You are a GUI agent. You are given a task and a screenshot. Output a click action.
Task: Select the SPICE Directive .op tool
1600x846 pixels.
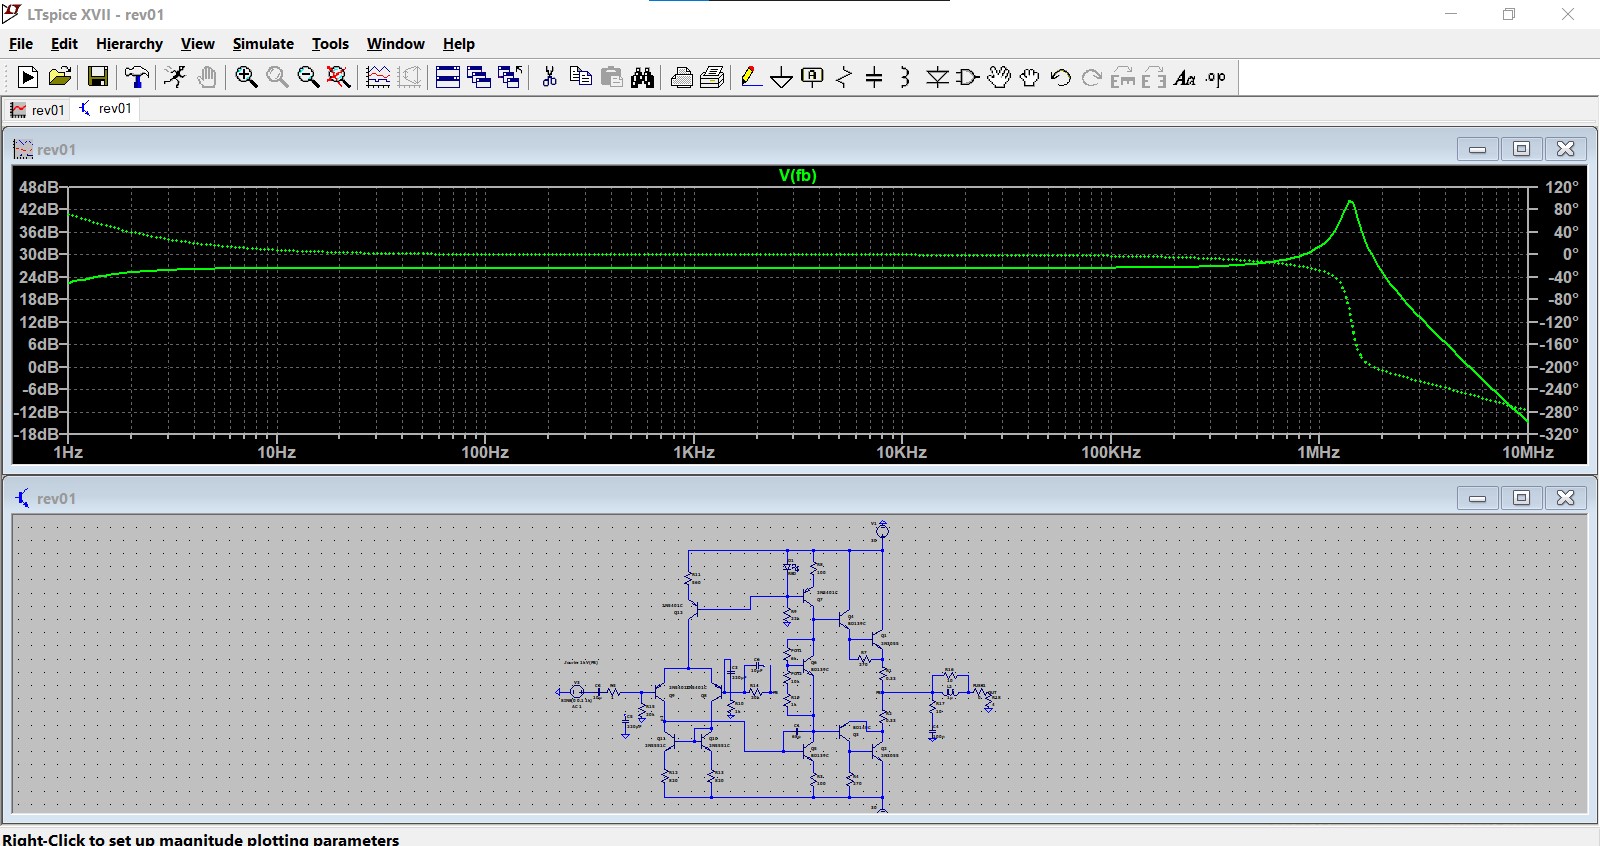pyautogui.click(x=1216, y=77)
